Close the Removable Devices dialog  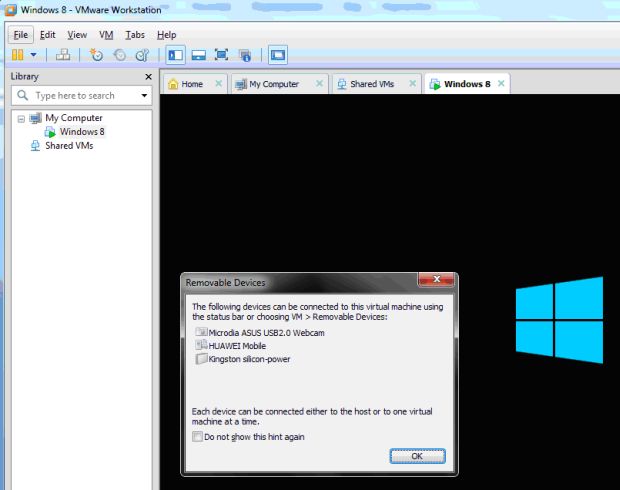tap(436, 279)
